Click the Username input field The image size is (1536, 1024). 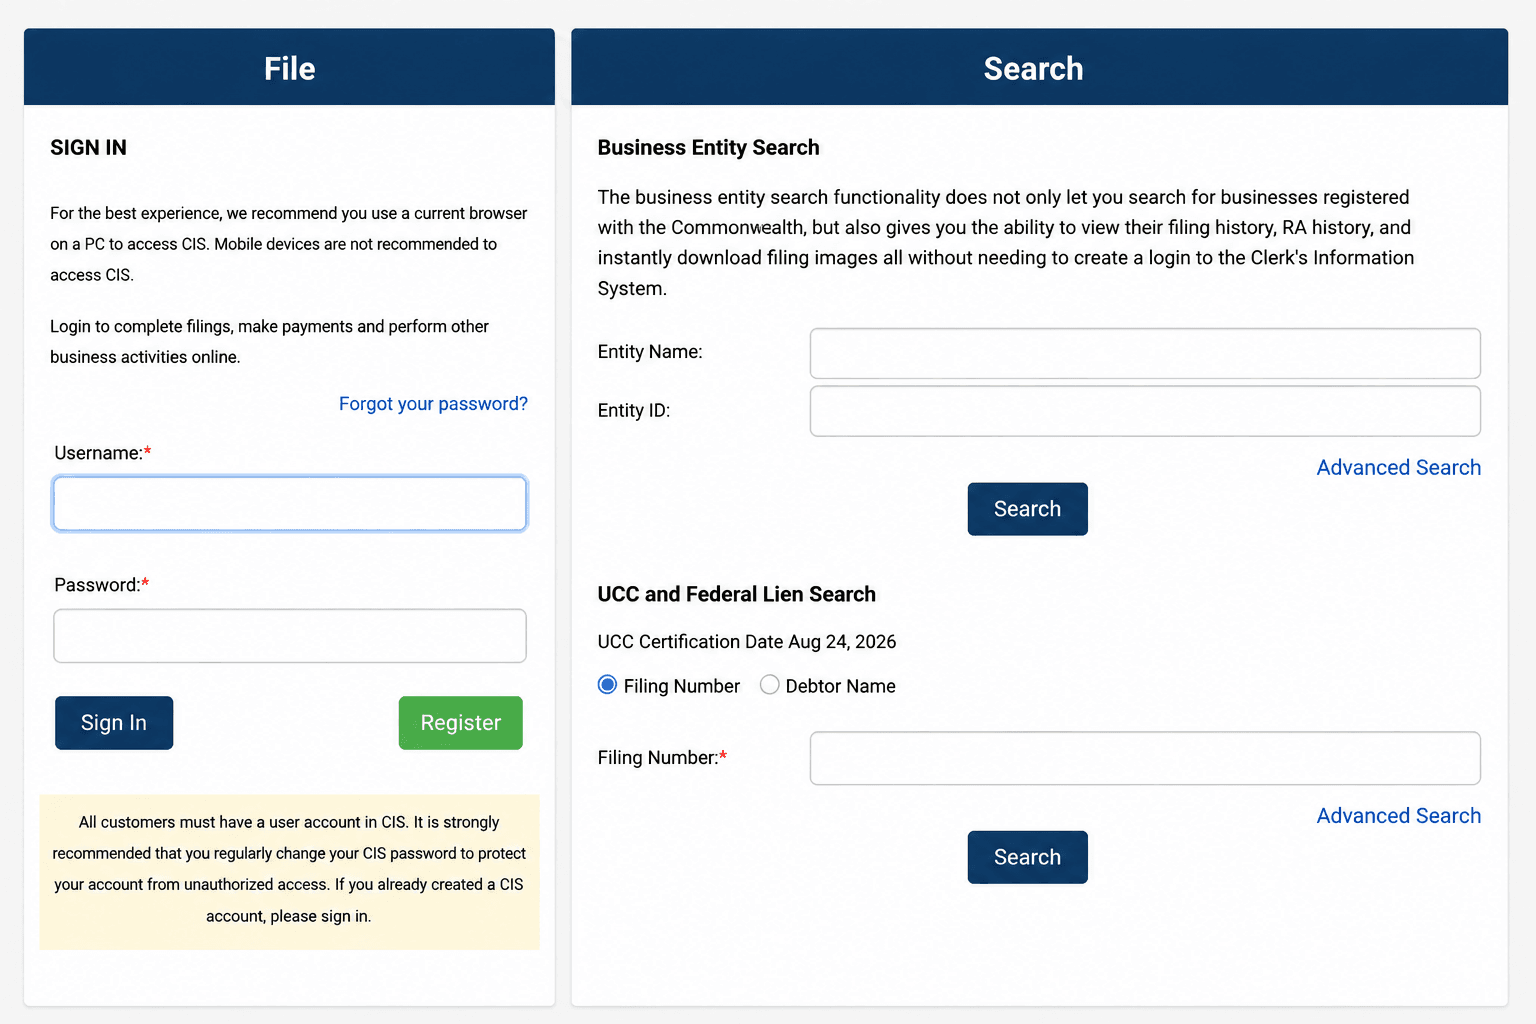point(289,503)
